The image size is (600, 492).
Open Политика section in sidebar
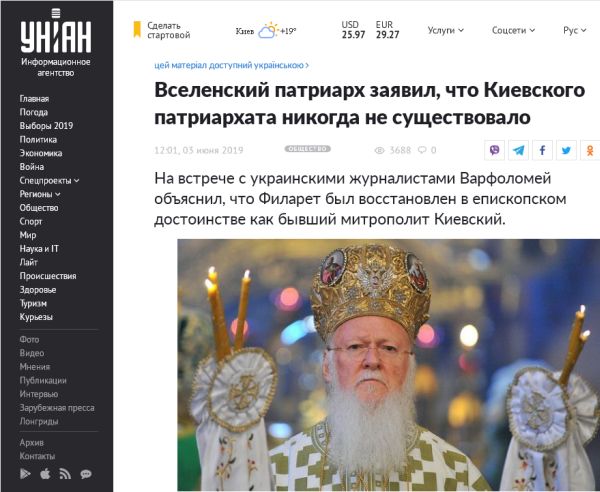pos(38,139)
